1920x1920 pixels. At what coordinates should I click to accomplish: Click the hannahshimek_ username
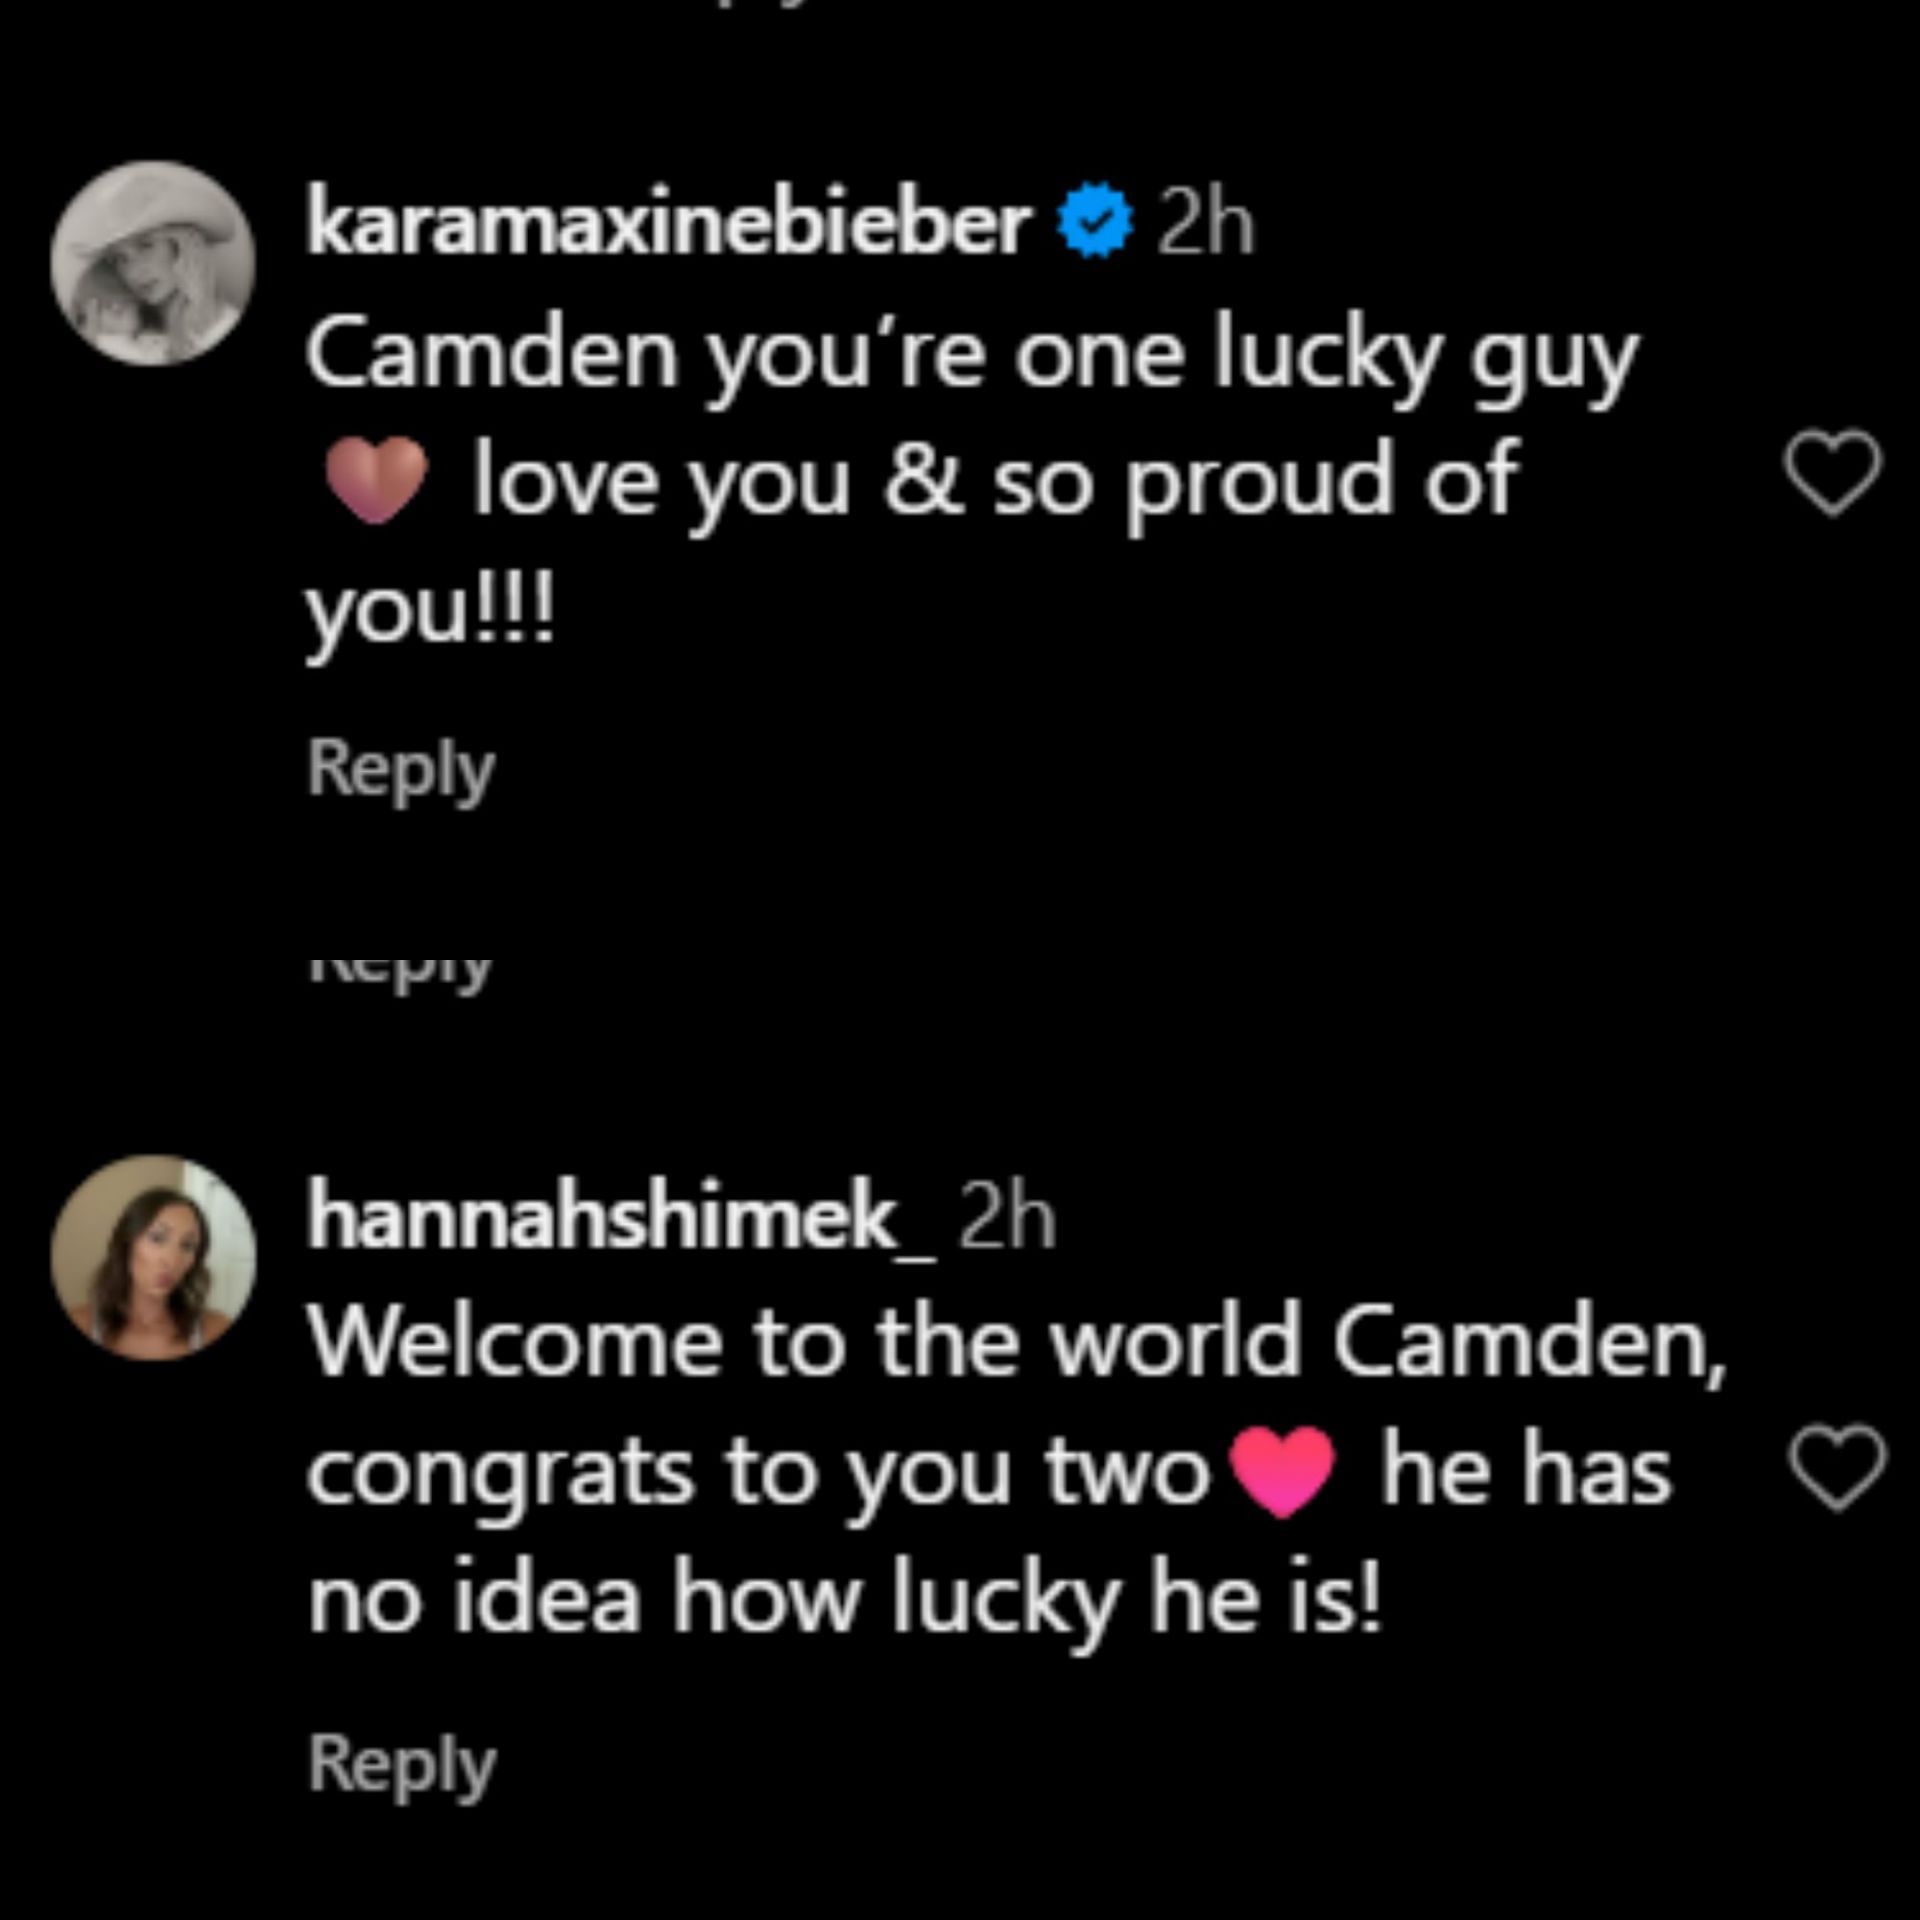coord(621,1219)
